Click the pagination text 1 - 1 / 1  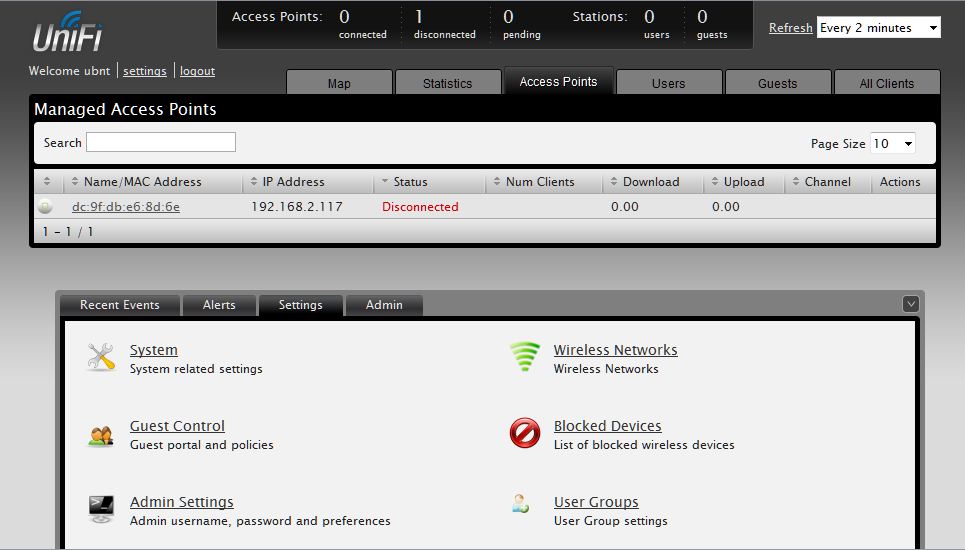pos(68,232)
